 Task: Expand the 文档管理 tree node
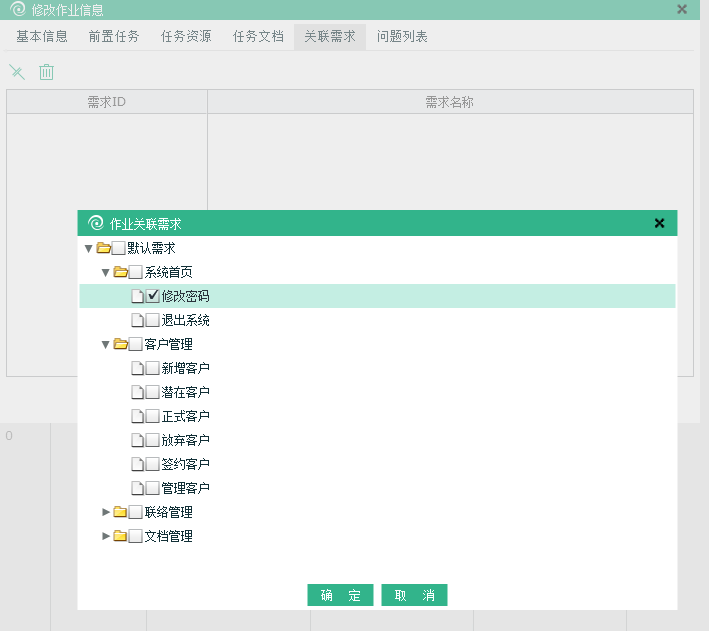click(x=106, y=536)
